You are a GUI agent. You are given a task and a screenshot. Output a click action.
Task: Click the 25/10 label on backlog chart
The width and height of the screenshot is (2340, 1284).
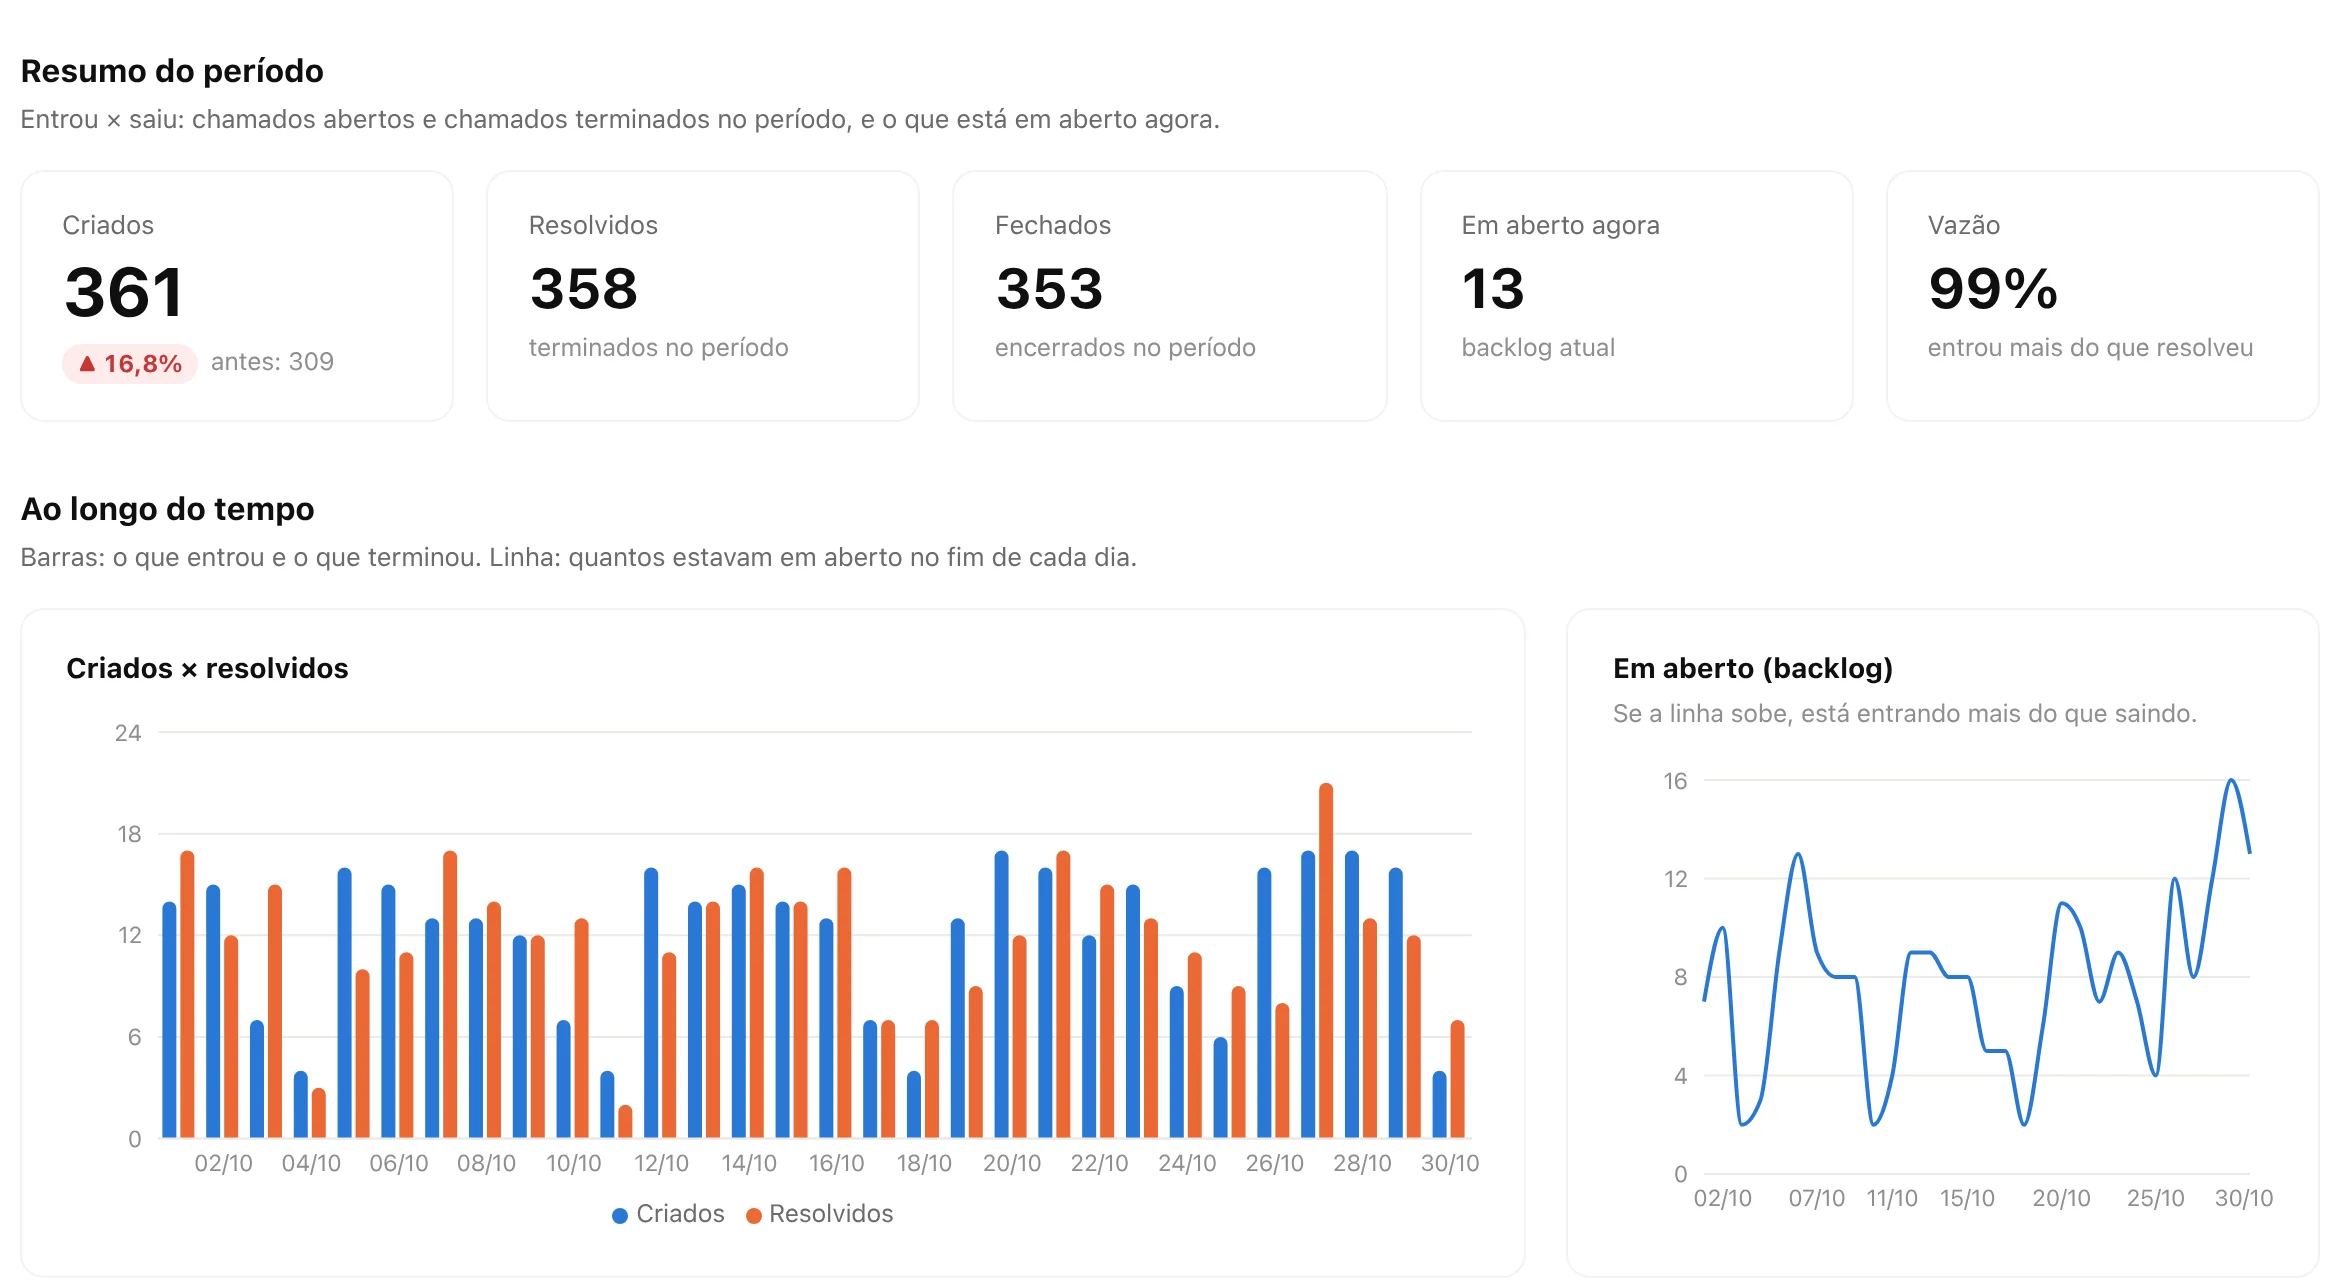point(2155,1199)
